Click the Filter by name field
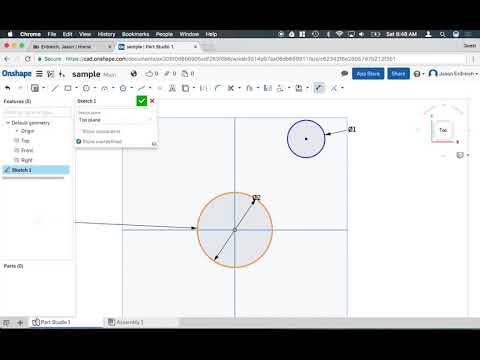Image resolution: width=480 pixels, height=360 pixels. tap(37, 112)
